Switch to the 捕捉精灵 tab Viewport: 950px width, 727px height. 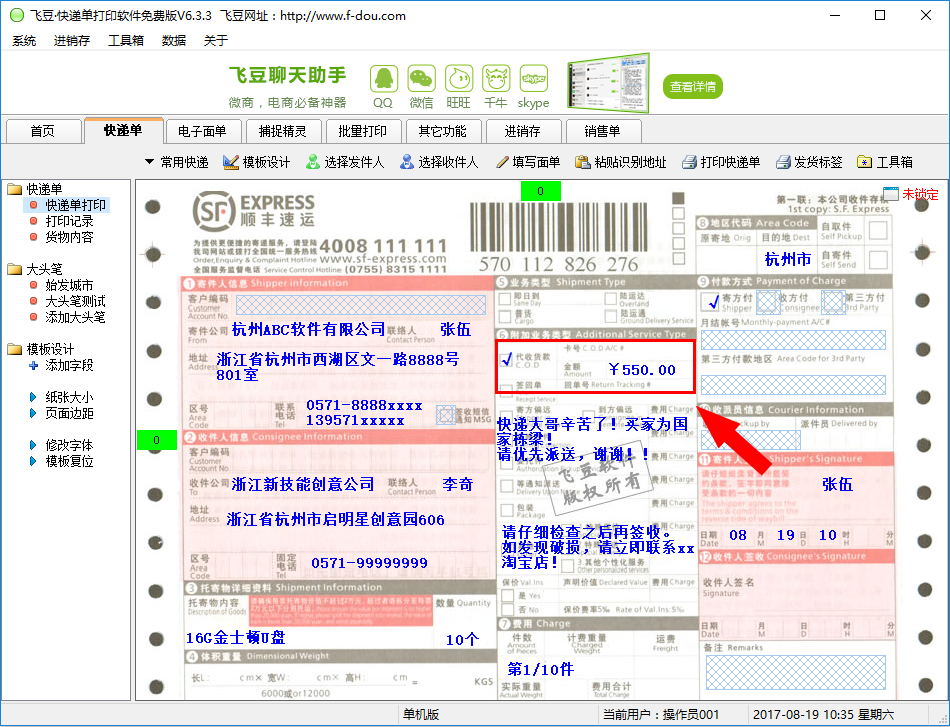(x=282, y=131)
